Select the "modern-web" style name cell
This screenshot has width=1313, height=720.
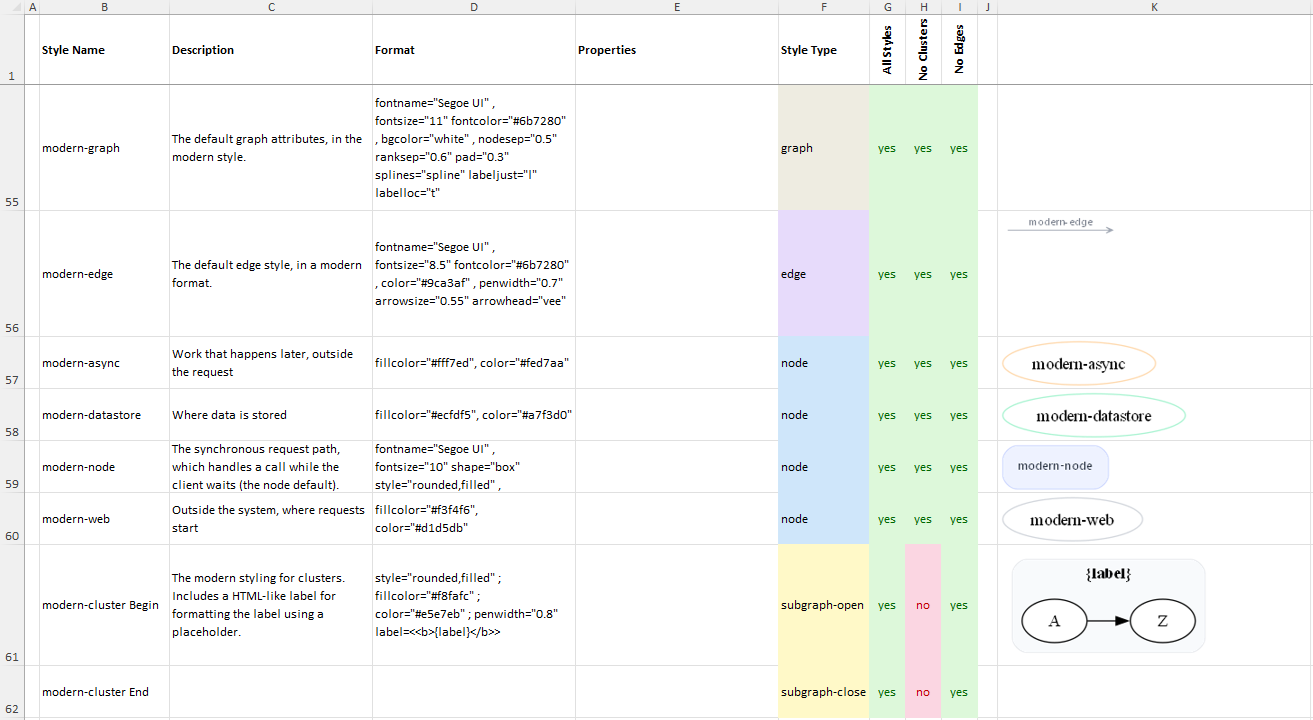[104, 519]
